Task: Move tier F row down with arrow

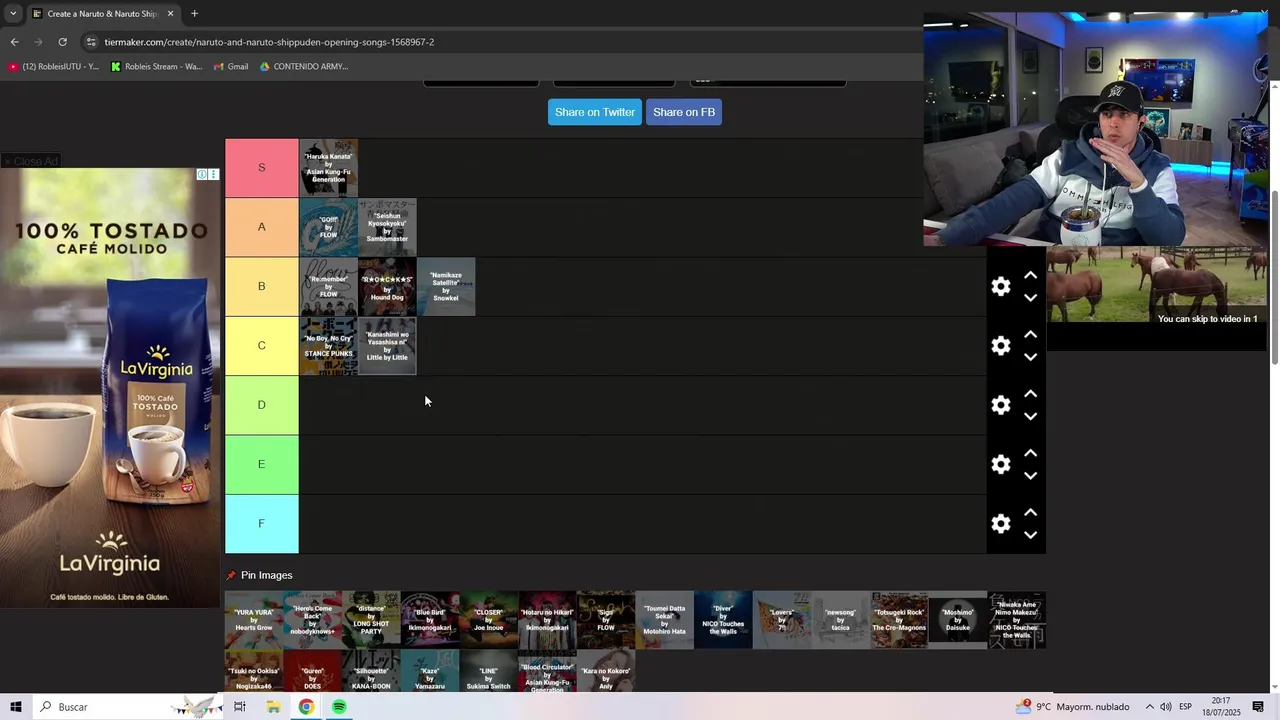Action: tap(1030, 534)
